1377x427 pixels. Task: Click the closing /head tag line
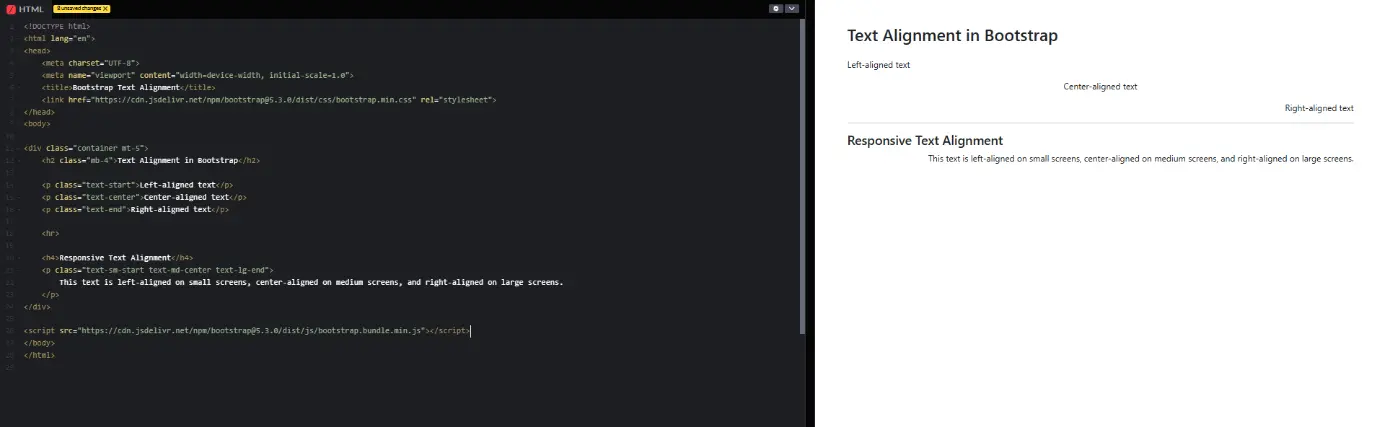pyautogui.click(x=39, y=112)
